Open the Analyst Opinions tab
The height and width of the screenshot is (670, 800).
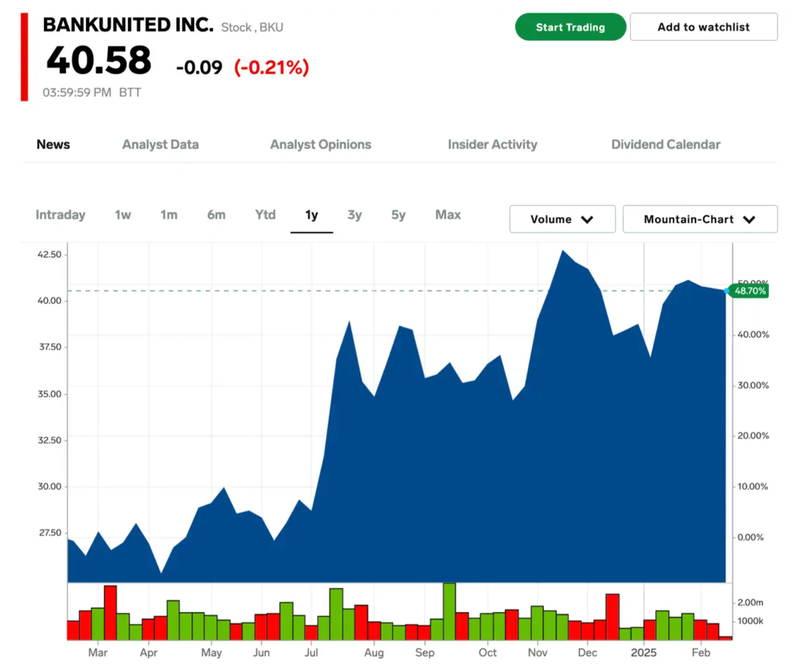320,144
